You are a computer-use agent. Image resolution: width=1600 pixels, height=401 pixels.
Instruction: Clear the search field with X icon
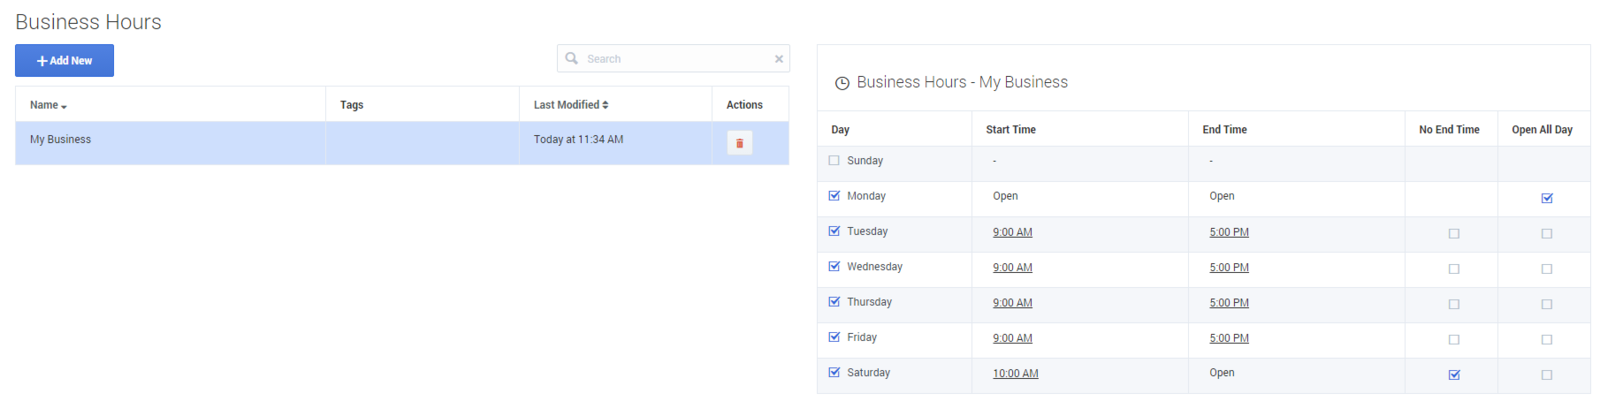point(779,59)
